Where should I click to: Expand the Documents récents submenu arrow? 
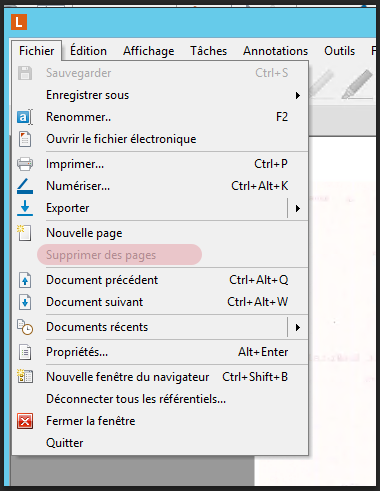click(297, 327)
